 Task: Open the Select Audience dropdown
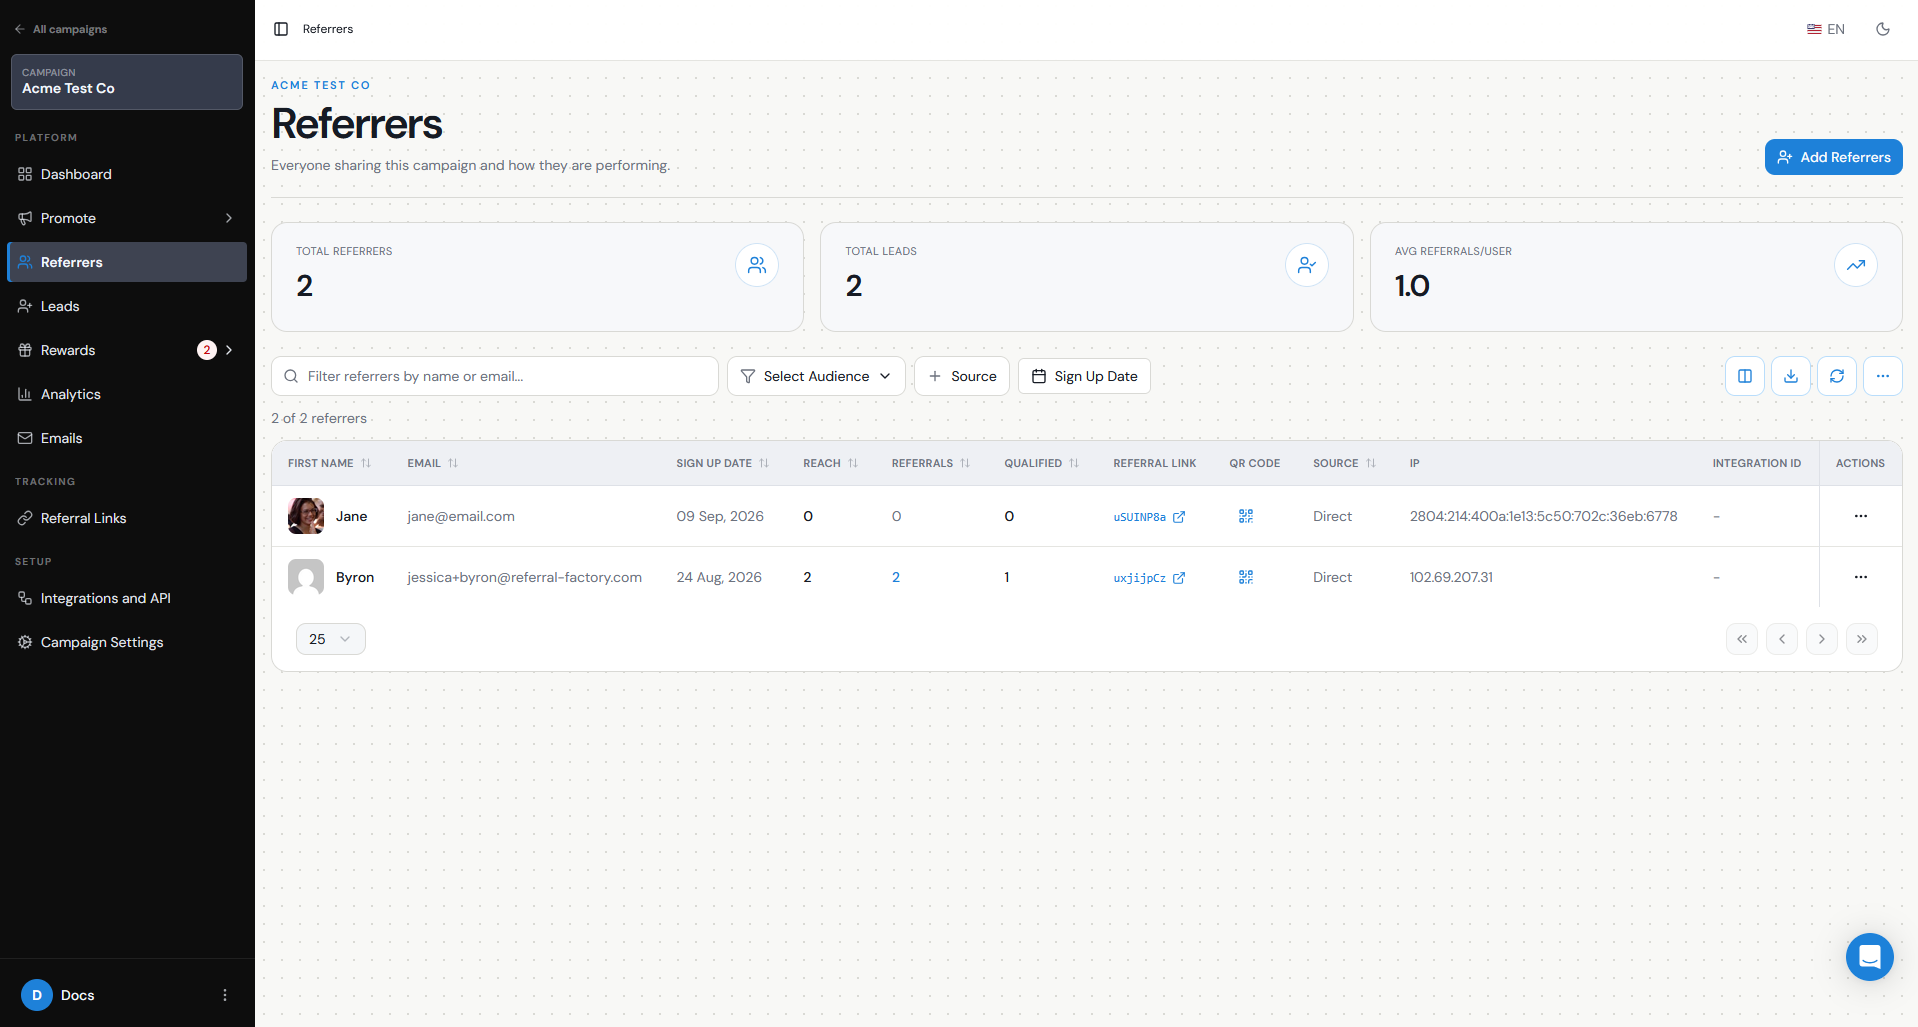[816, 376]
